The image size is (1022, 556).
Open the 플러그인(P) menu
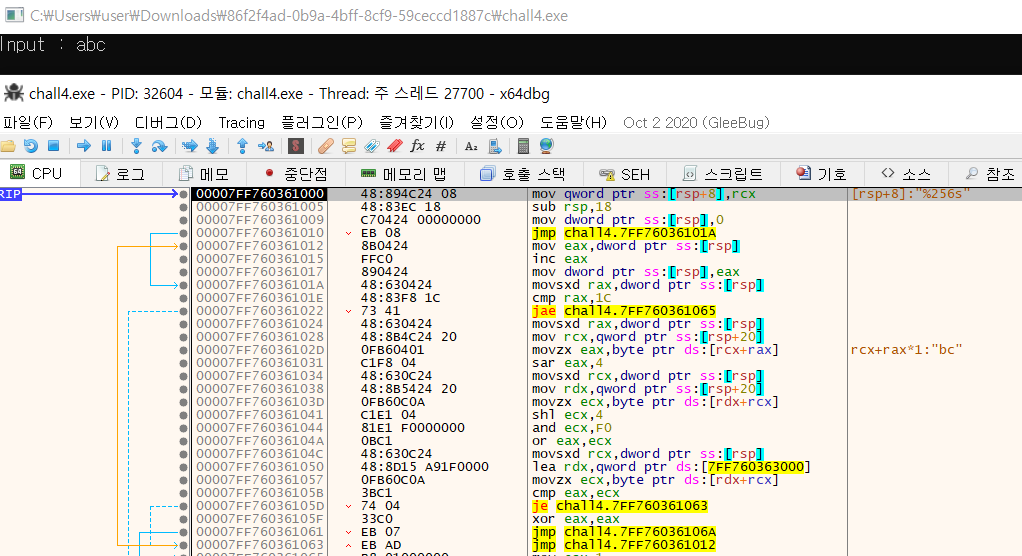322,123
